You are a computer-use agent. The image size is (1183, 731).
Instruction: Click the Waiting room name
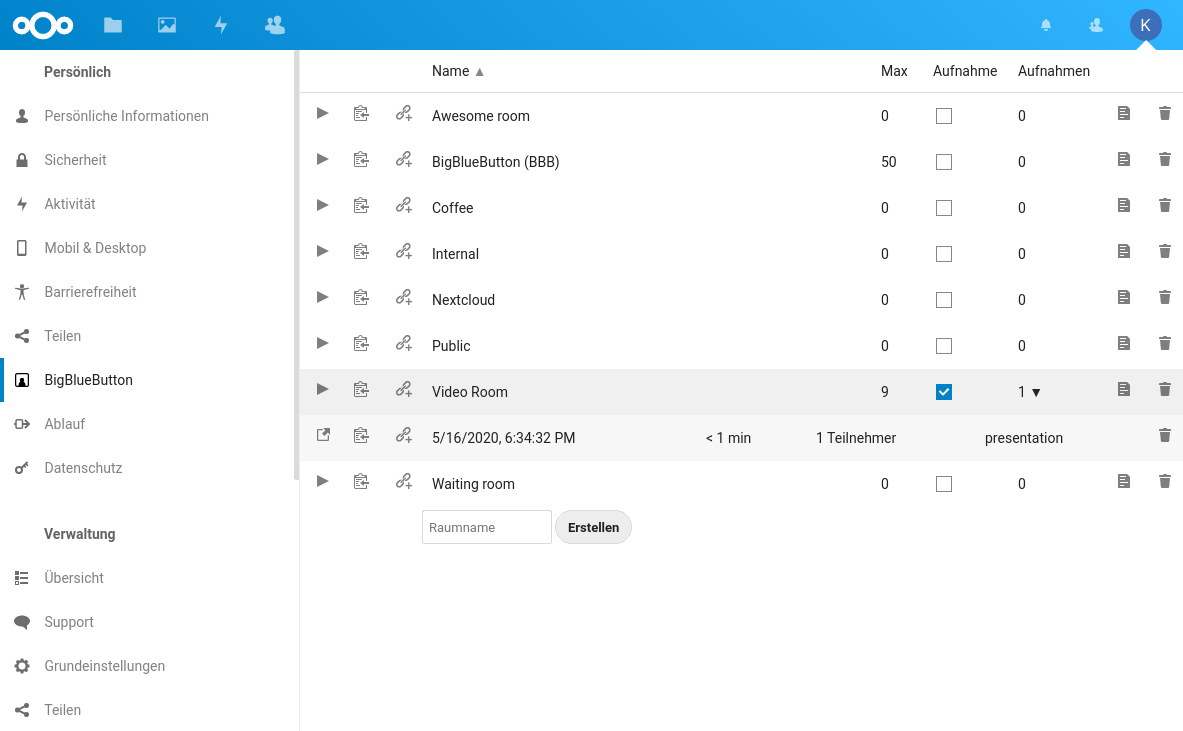[473, 484]
